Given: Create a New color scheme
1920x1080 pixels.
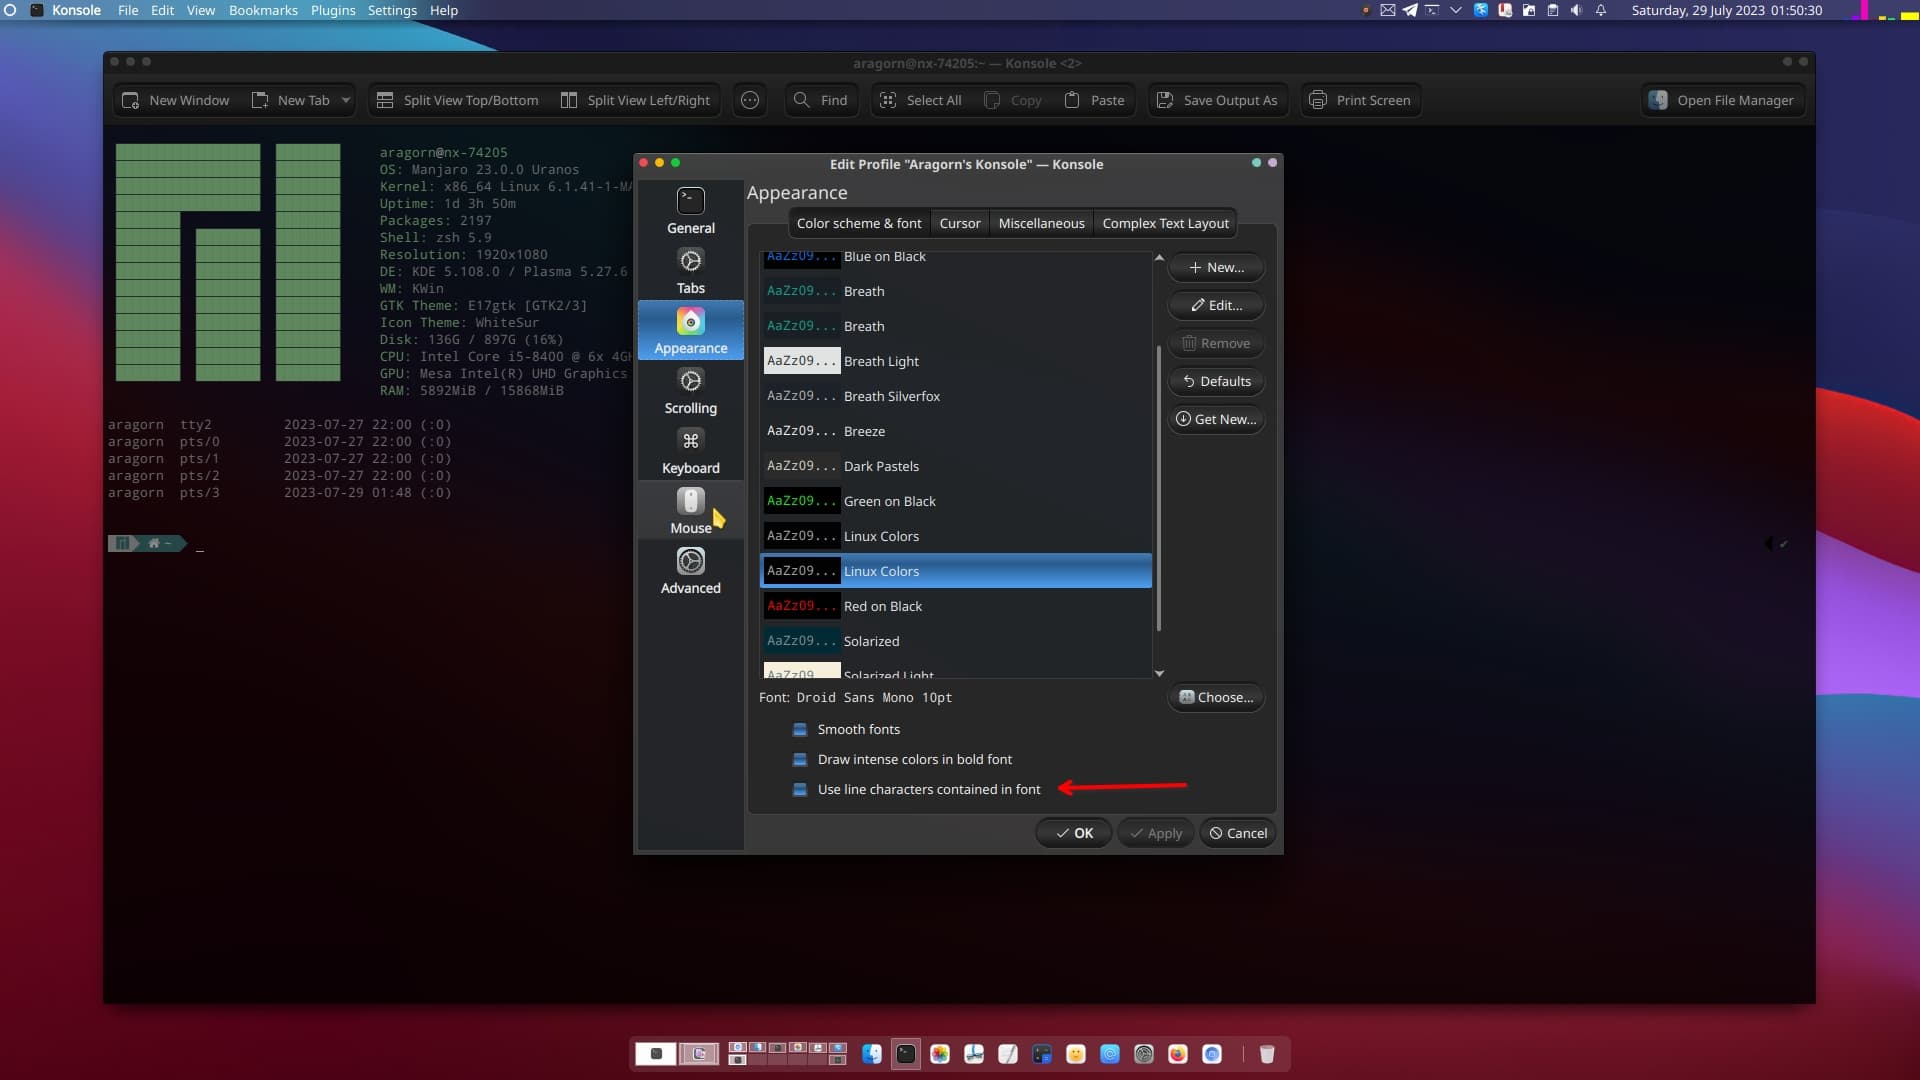Looking at the screenshot, I should [1216, 267].
